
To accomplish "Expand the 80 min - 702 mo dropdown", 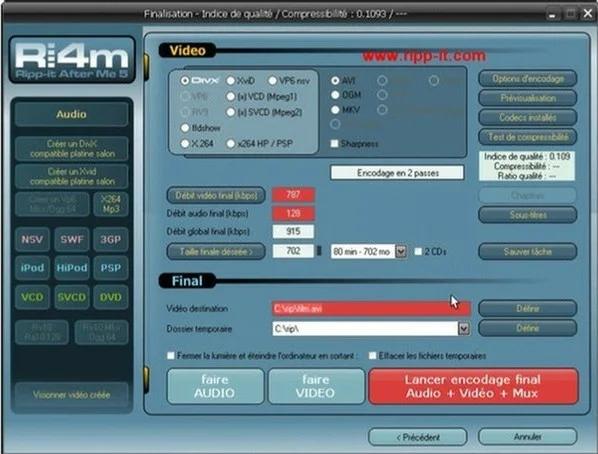I will (401, 251).
